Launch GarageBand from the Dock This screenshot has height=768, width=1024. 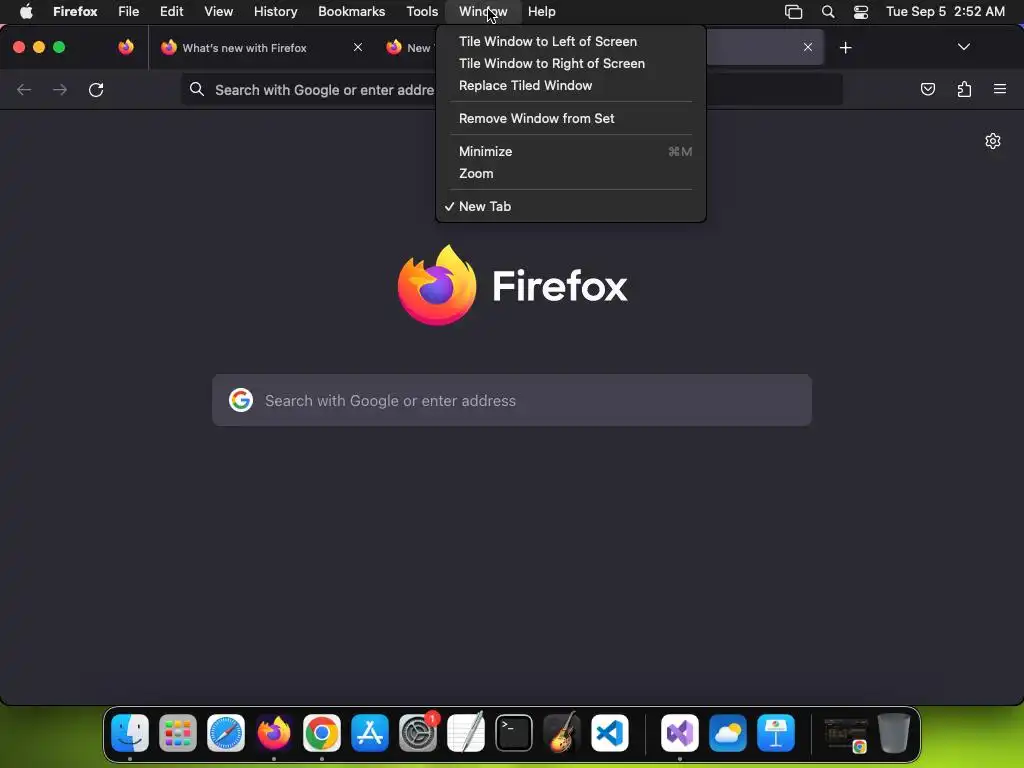pos(562,733)
